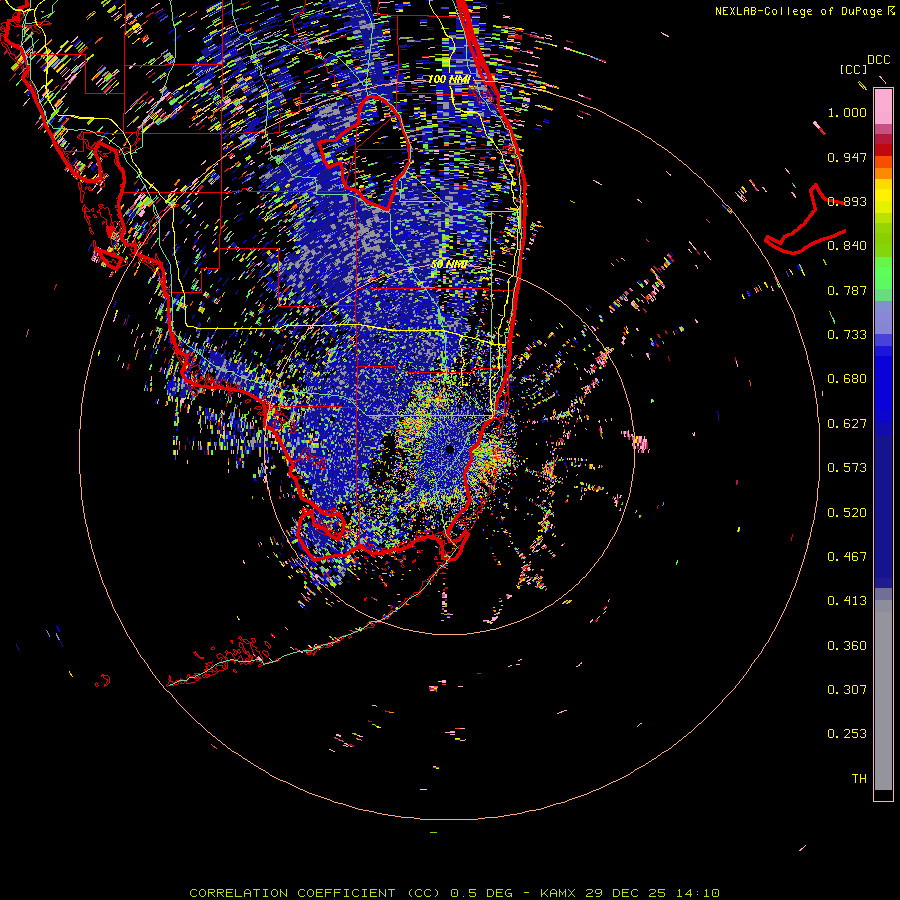The height and width of the screenshot is (900, 900).
Task: Click the 0.680 legend value
Action: tap(847, 379)
